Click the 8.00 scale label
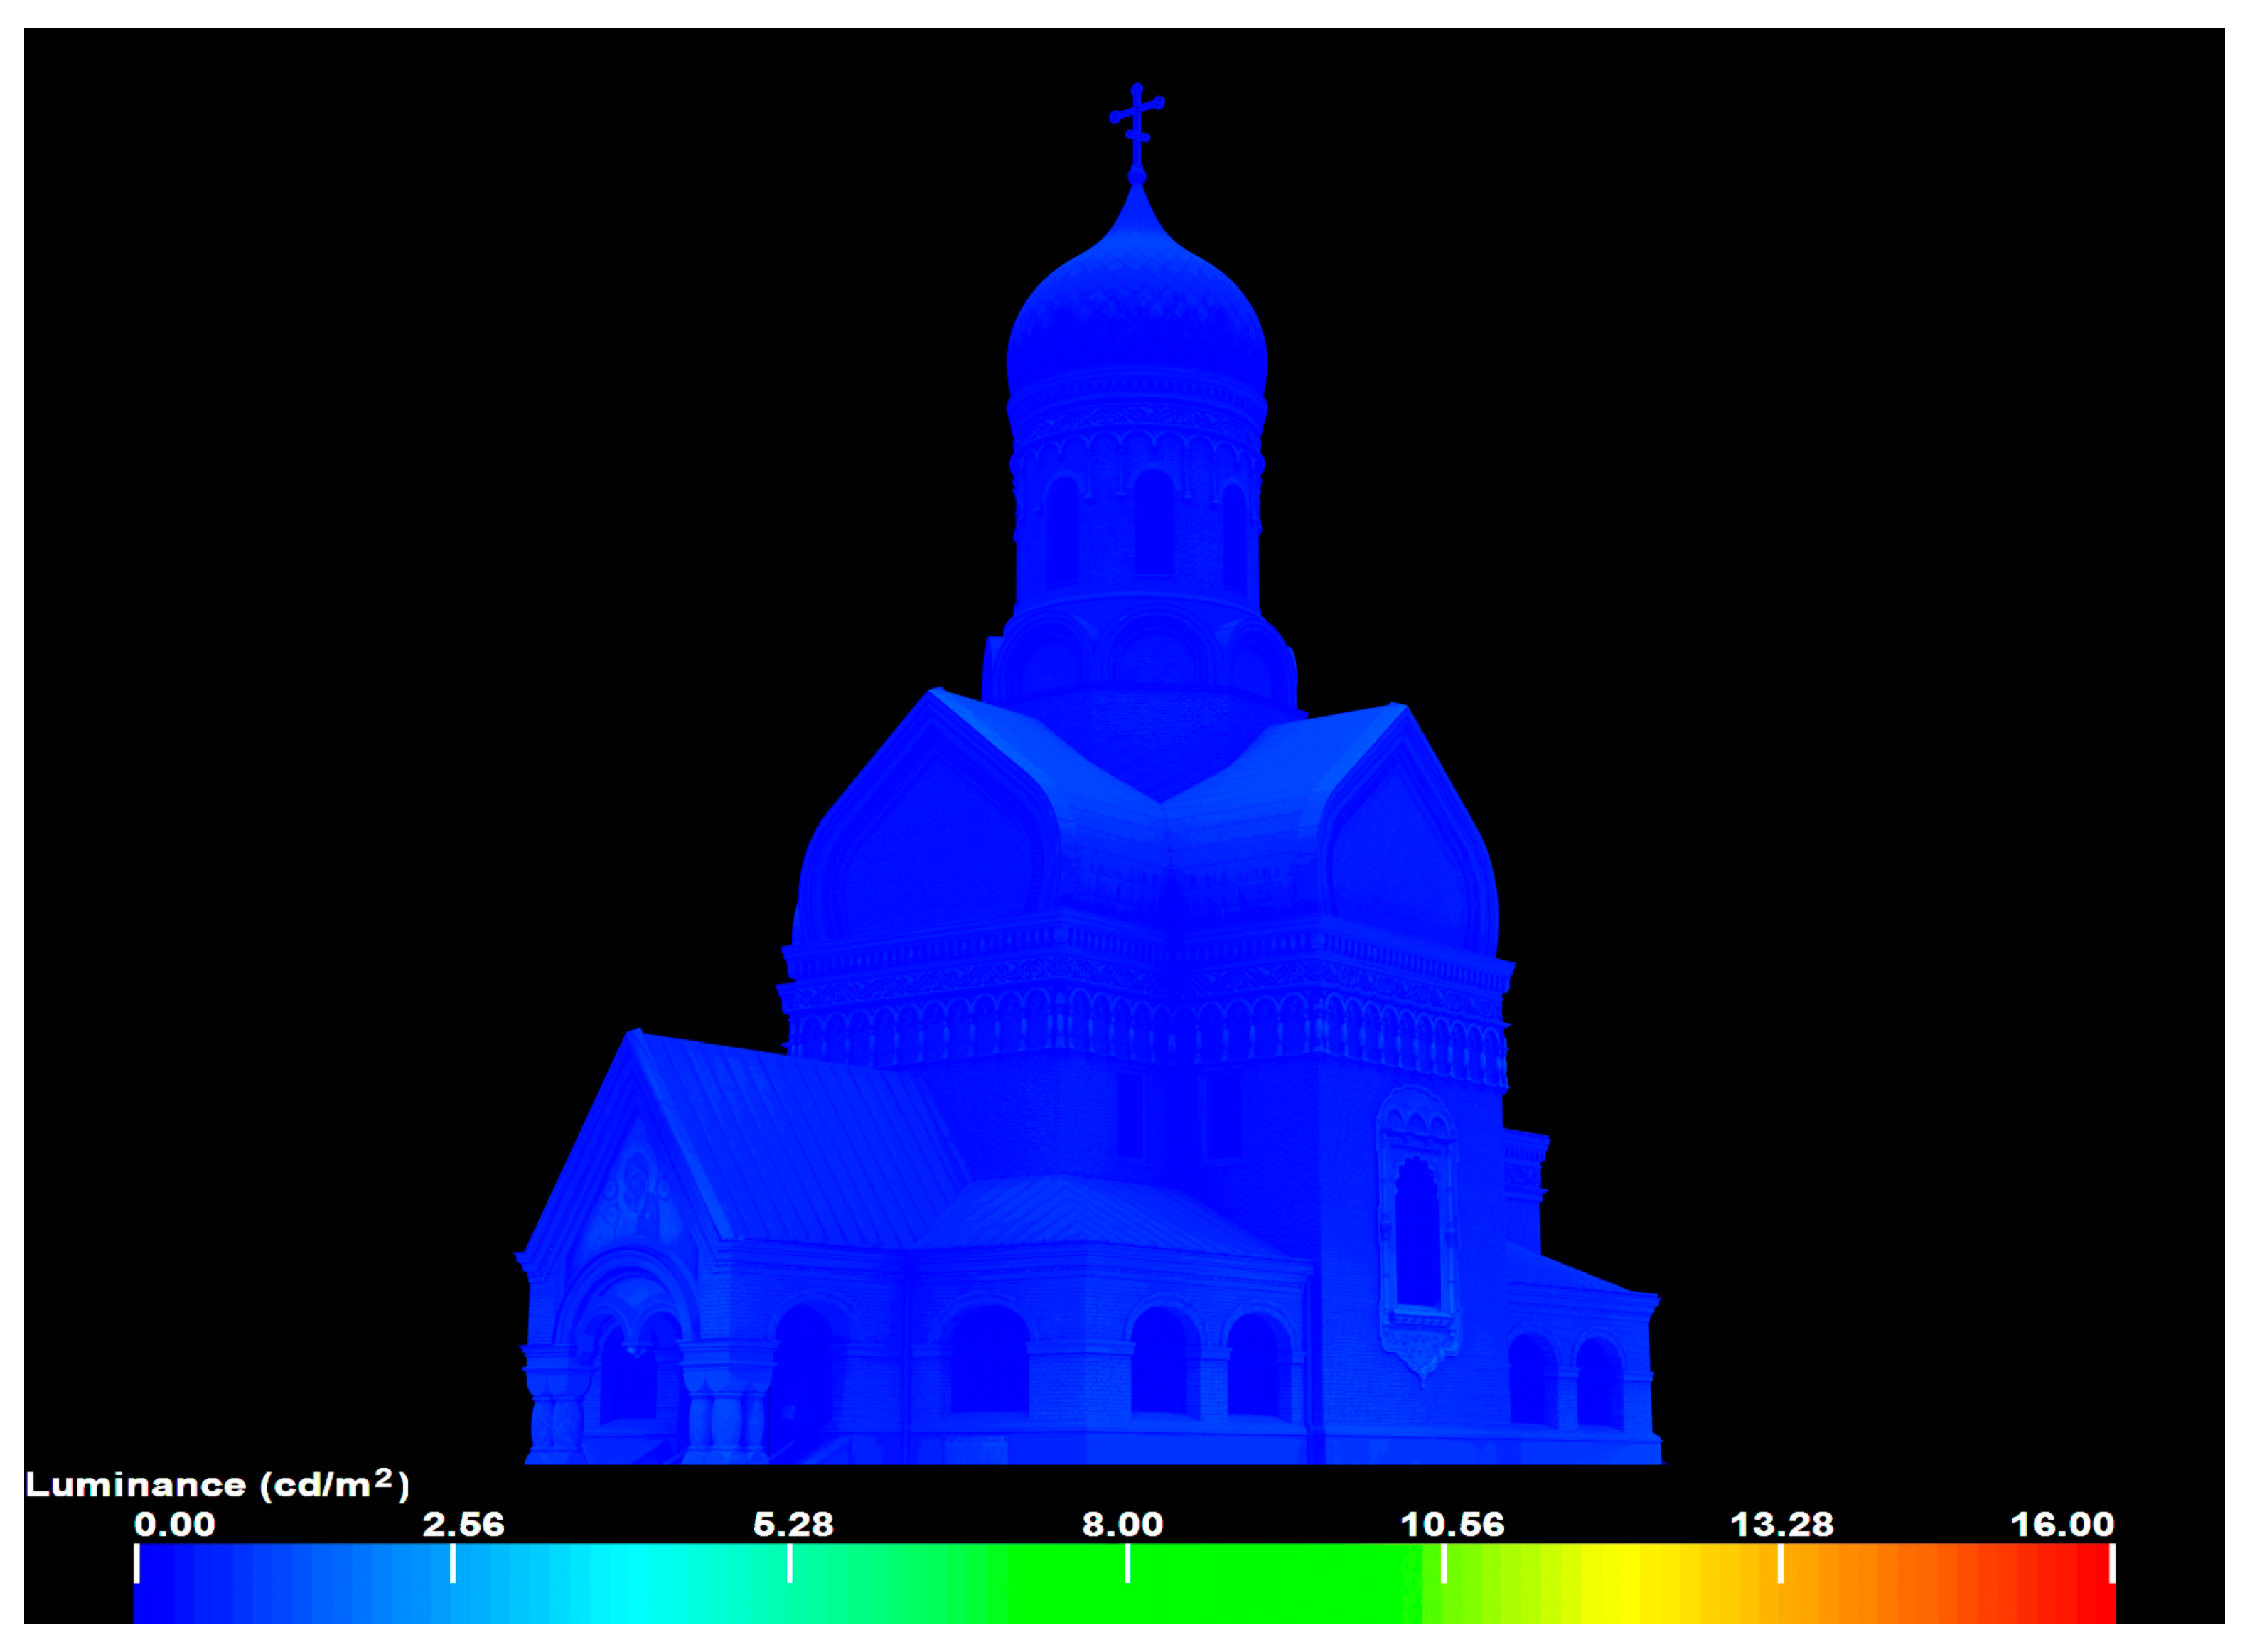Image resolution: width=2257 pixels, height=1652 pixels. click(1123, 1525)
